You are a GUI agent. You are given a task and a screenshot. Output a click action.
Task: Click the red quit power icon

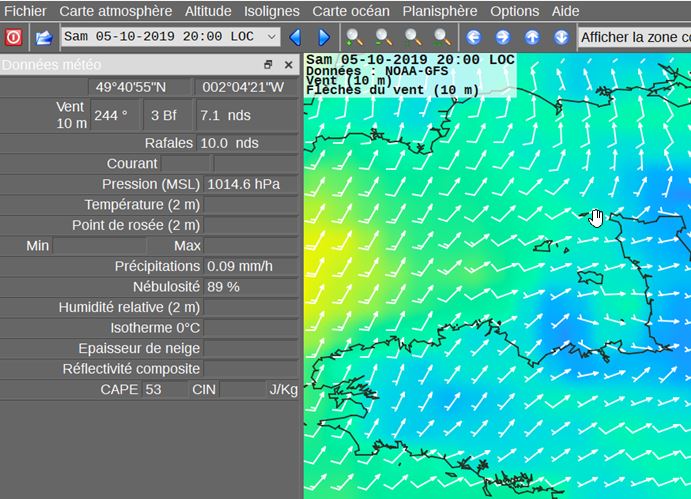point(13,37)
